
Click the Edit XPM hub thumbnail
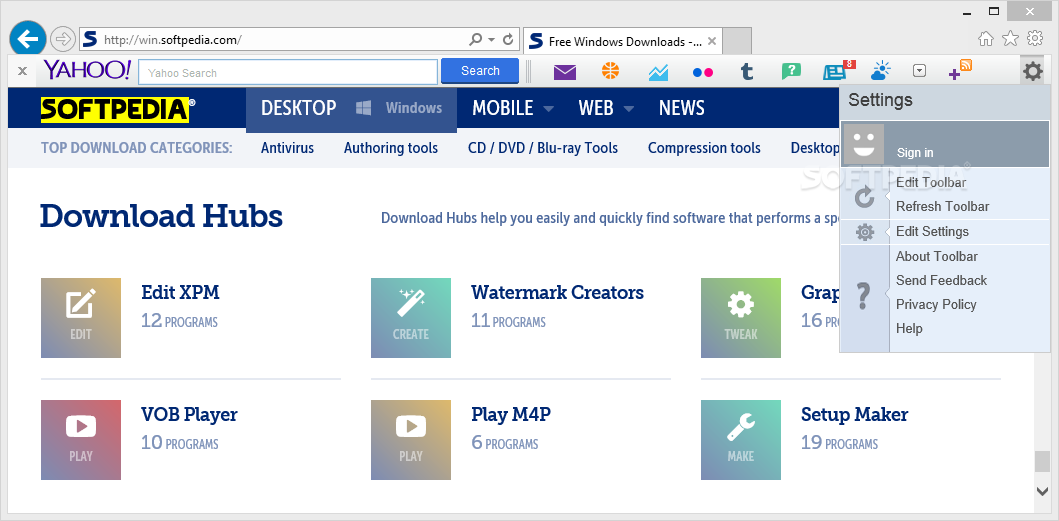[x=81, y=318]
